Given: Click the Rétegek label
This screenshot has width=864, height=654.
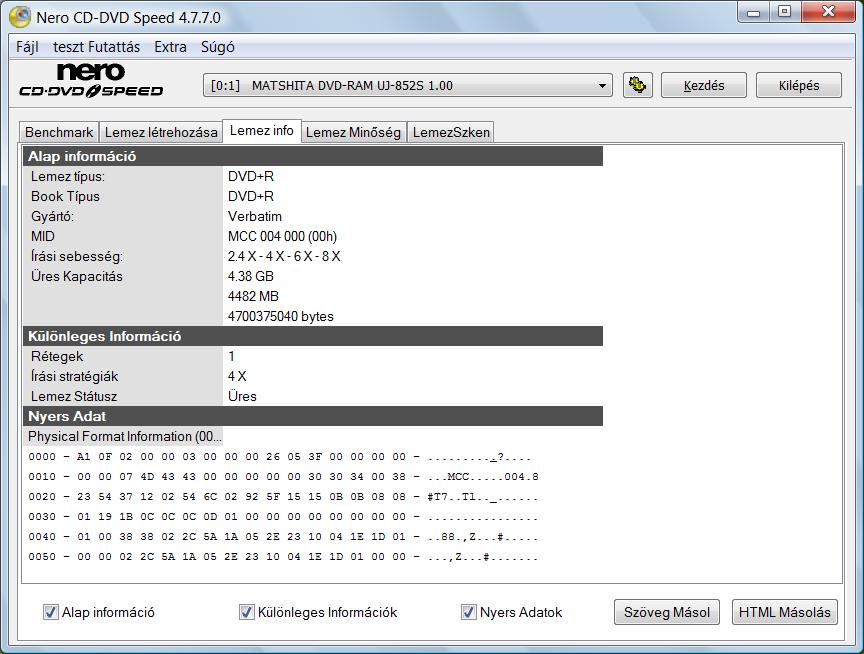Looking at the screenshot, I should pos(57,356).
